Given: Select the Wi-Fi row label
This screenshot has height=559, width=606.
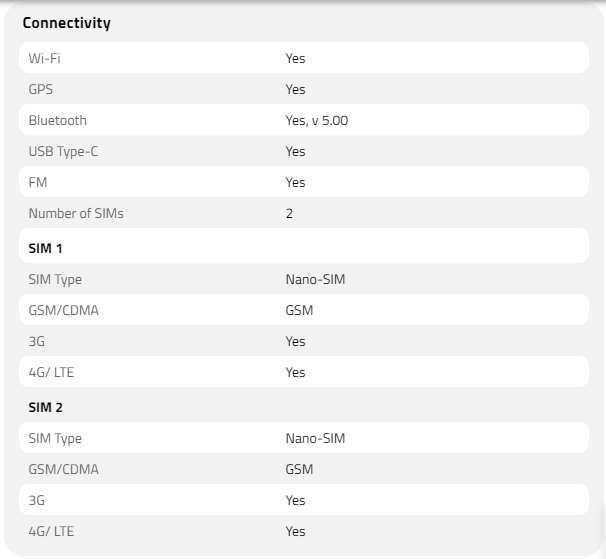Looking at the screenshot, I should coord(45,58).
